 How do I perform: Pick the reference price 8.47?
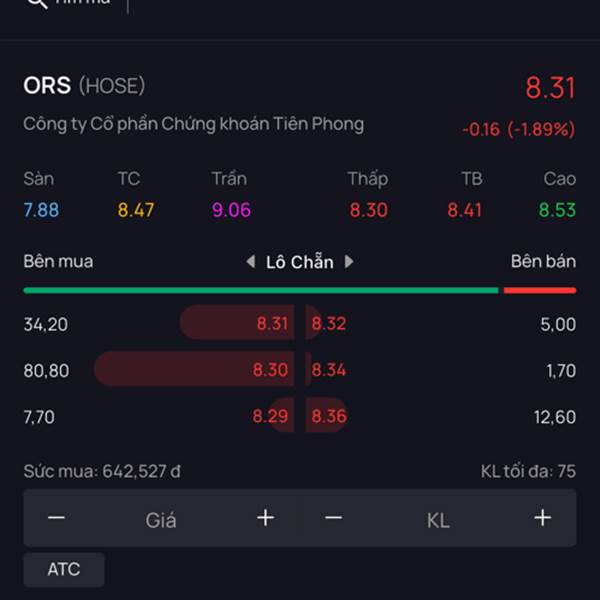pos(136,210)
